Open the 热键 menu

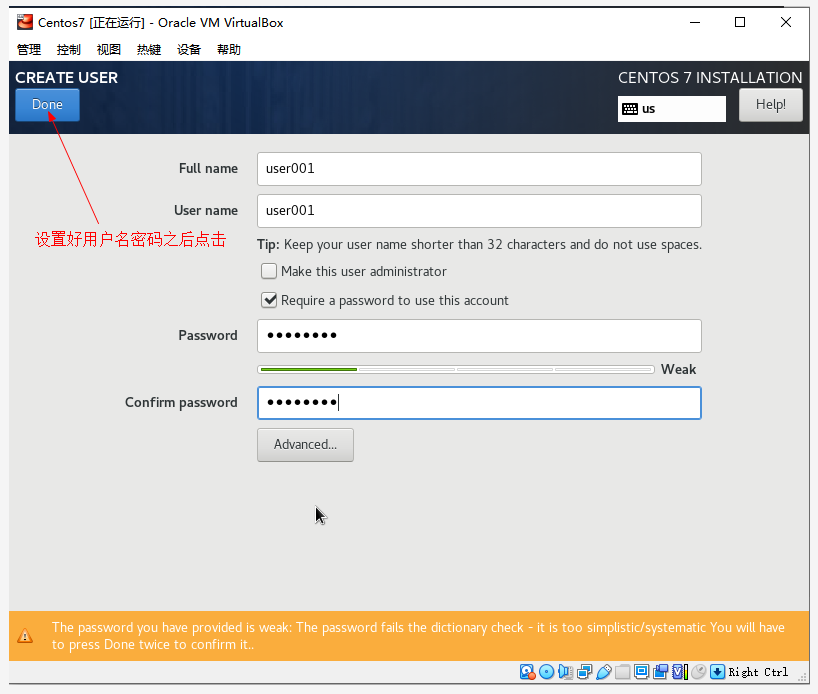click(x=149, y=50)
